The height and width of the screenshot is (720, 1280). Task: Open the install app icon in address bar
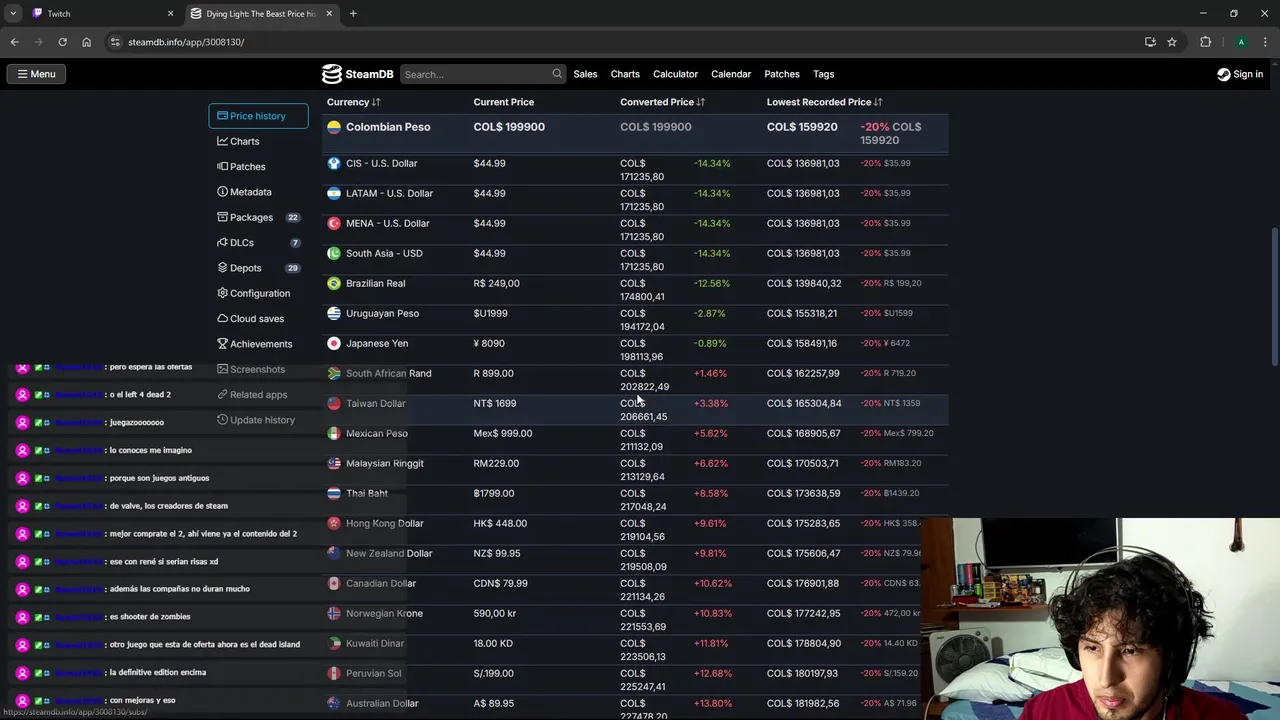click(1150, 42)
